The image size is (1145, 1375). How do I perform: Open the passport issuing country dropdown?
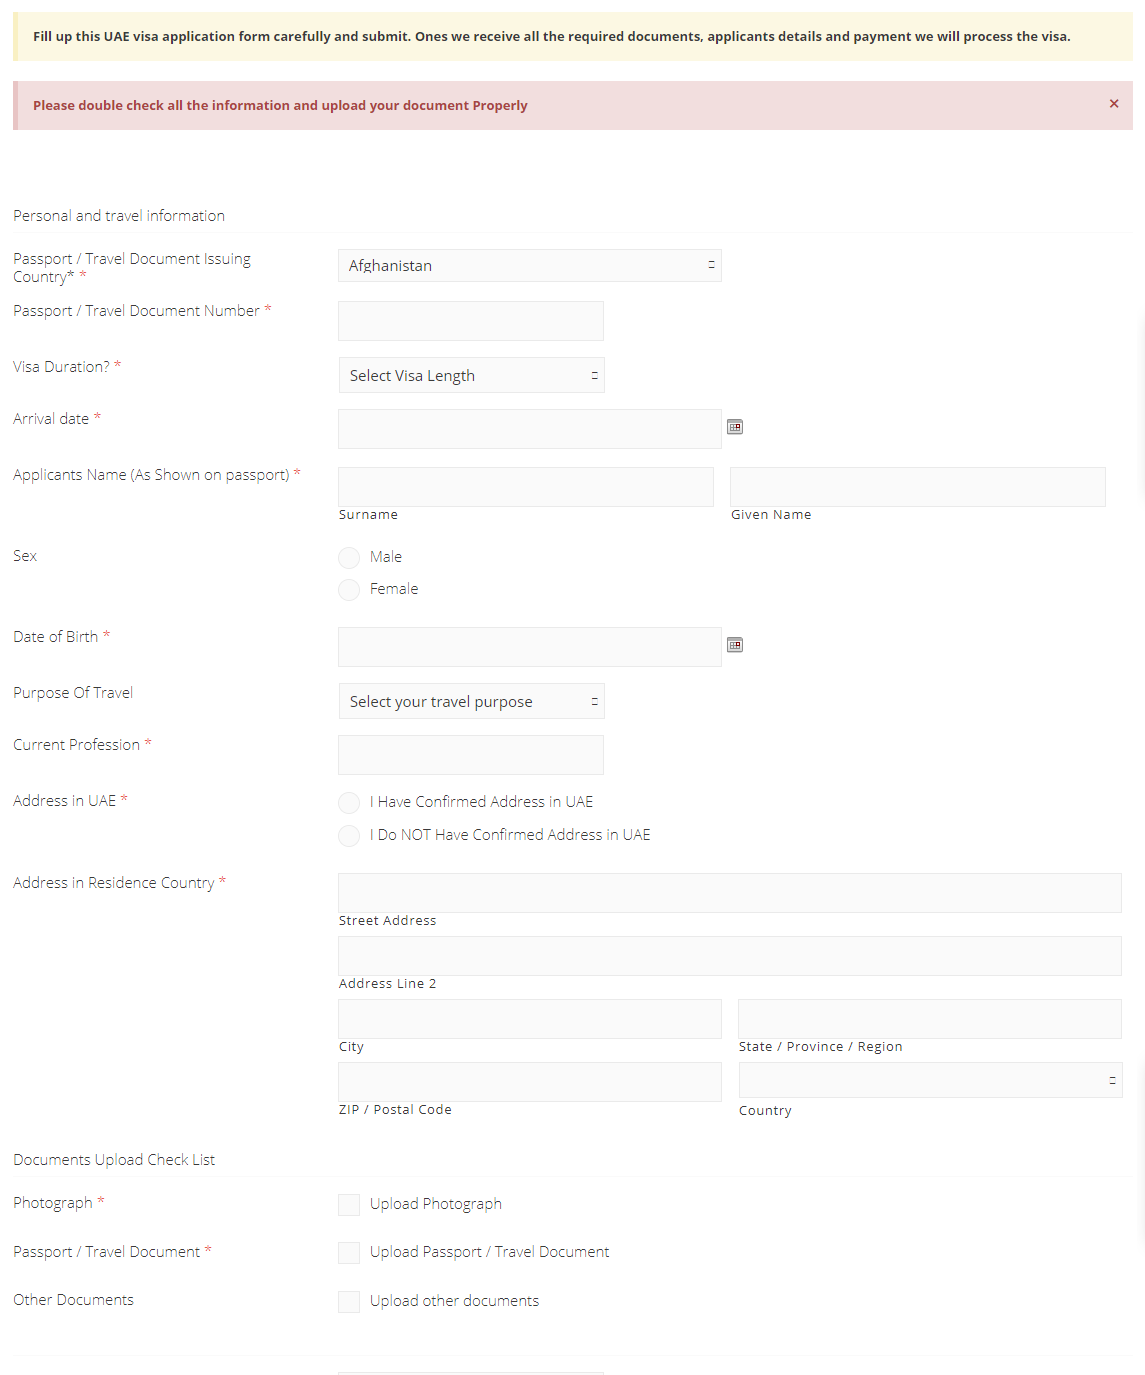pyautogui.click(x=529, y=265)
